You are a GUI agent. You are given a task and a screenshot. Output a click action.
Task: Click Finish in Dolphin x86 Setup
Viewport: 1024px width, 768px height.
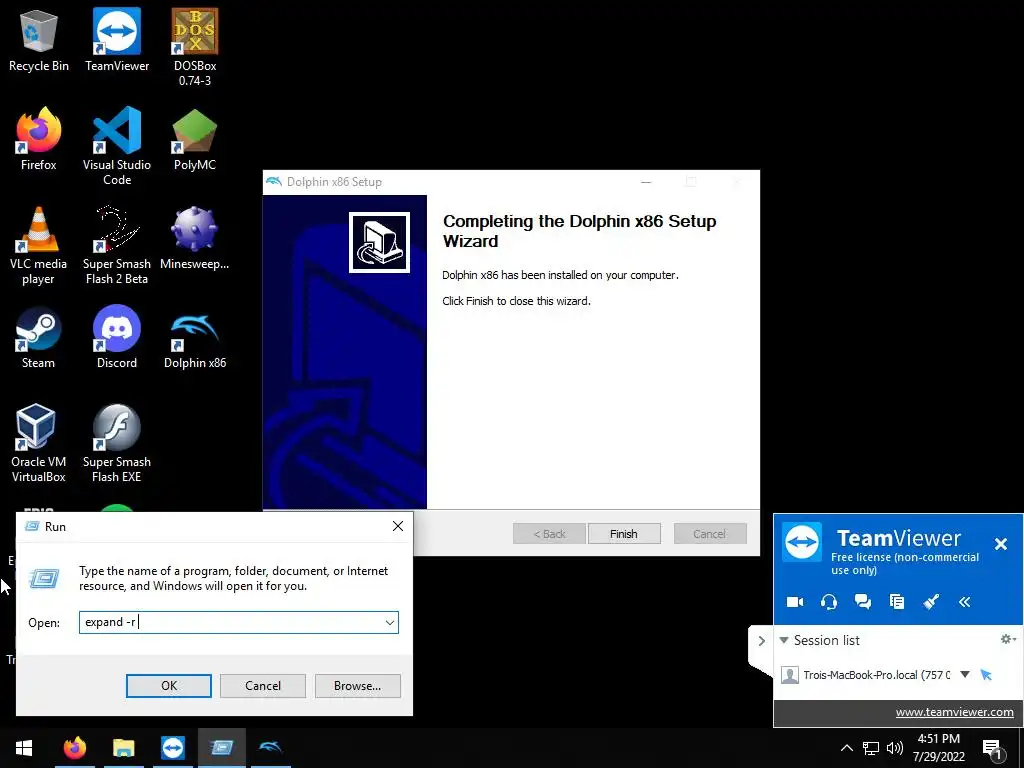(624, 534)
